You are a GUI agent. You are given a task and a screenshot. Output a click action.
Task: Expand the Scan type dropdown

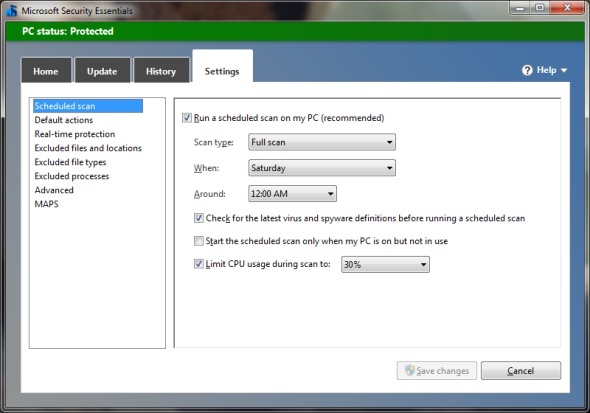322,142
